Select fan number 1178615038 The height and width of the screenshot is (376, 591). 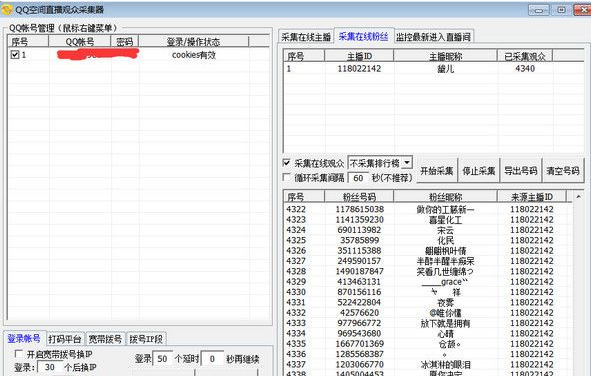tap(360, 209)
